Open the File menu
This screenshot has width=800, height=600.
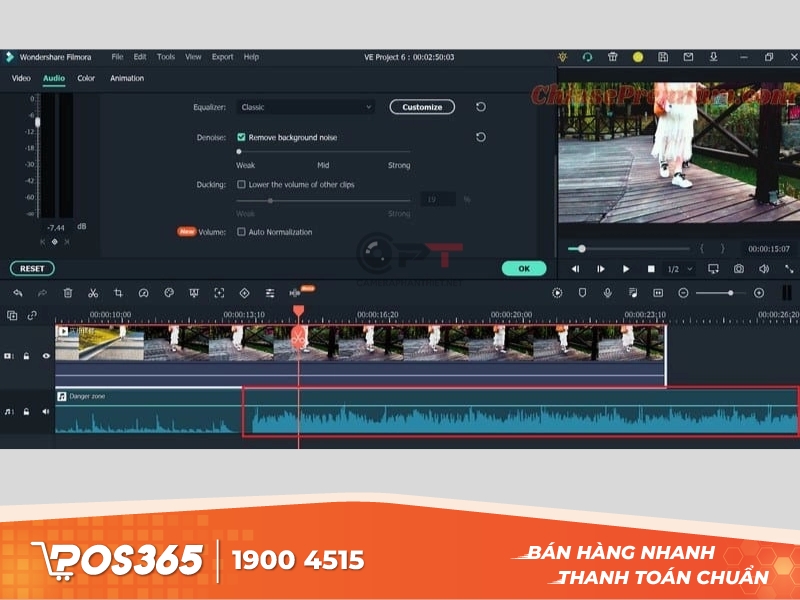[x=117, y=57]
